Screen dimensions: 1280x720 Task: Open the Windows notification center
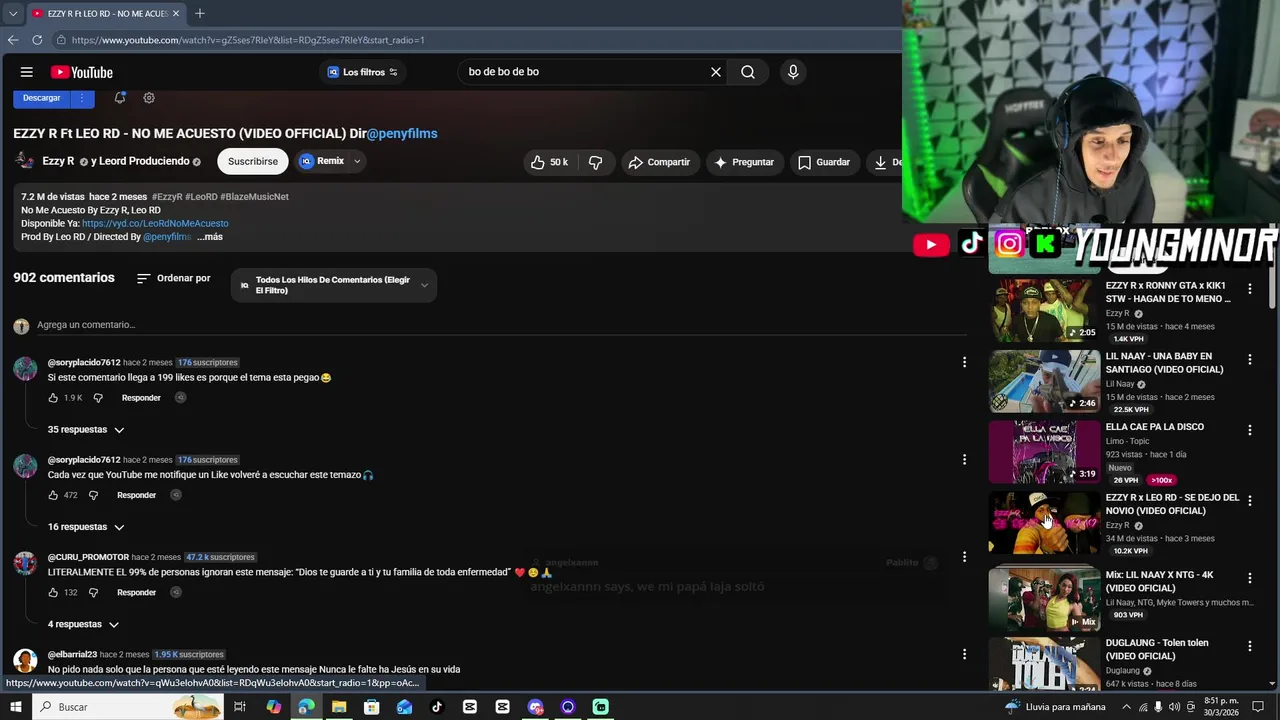(x=1258, y=707)
